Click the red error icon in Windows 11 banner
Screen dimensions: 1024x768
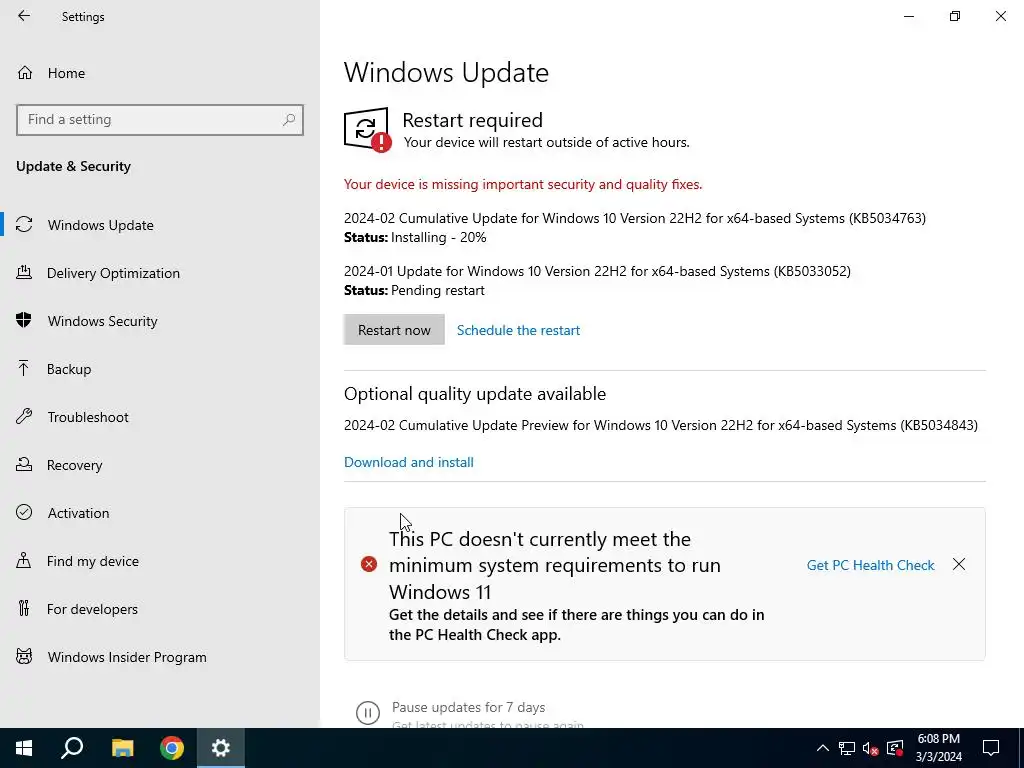[369, 564]
